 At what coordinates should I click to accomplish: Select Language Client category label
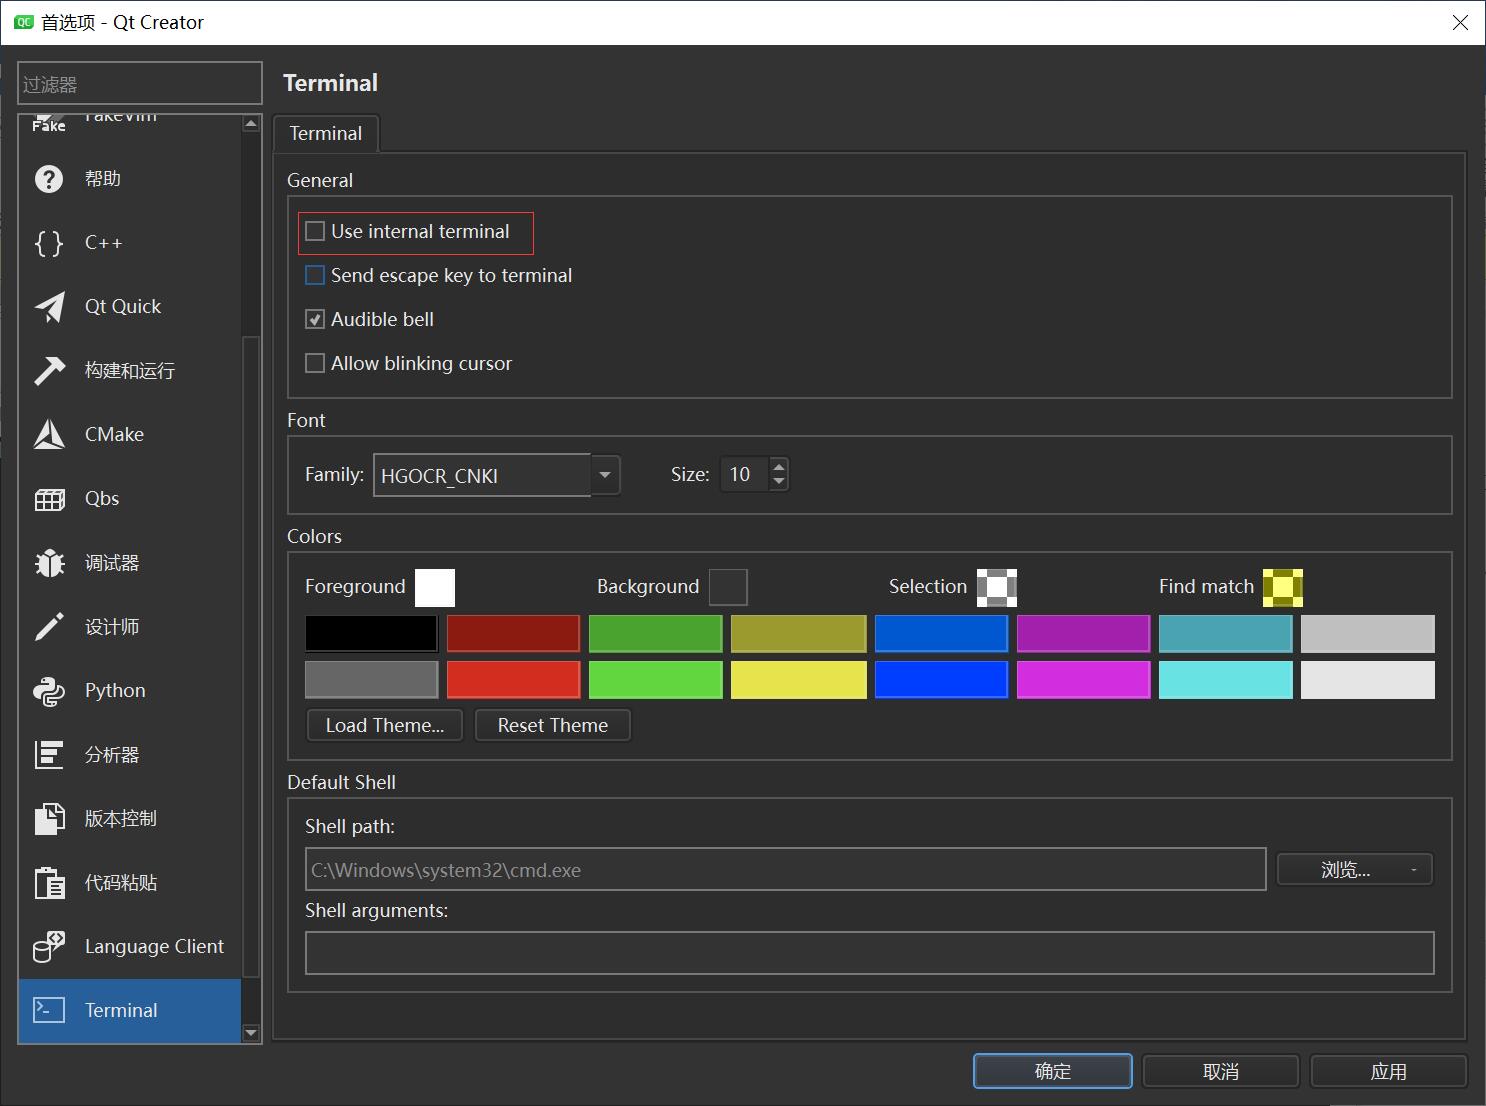tap(154, 947)
